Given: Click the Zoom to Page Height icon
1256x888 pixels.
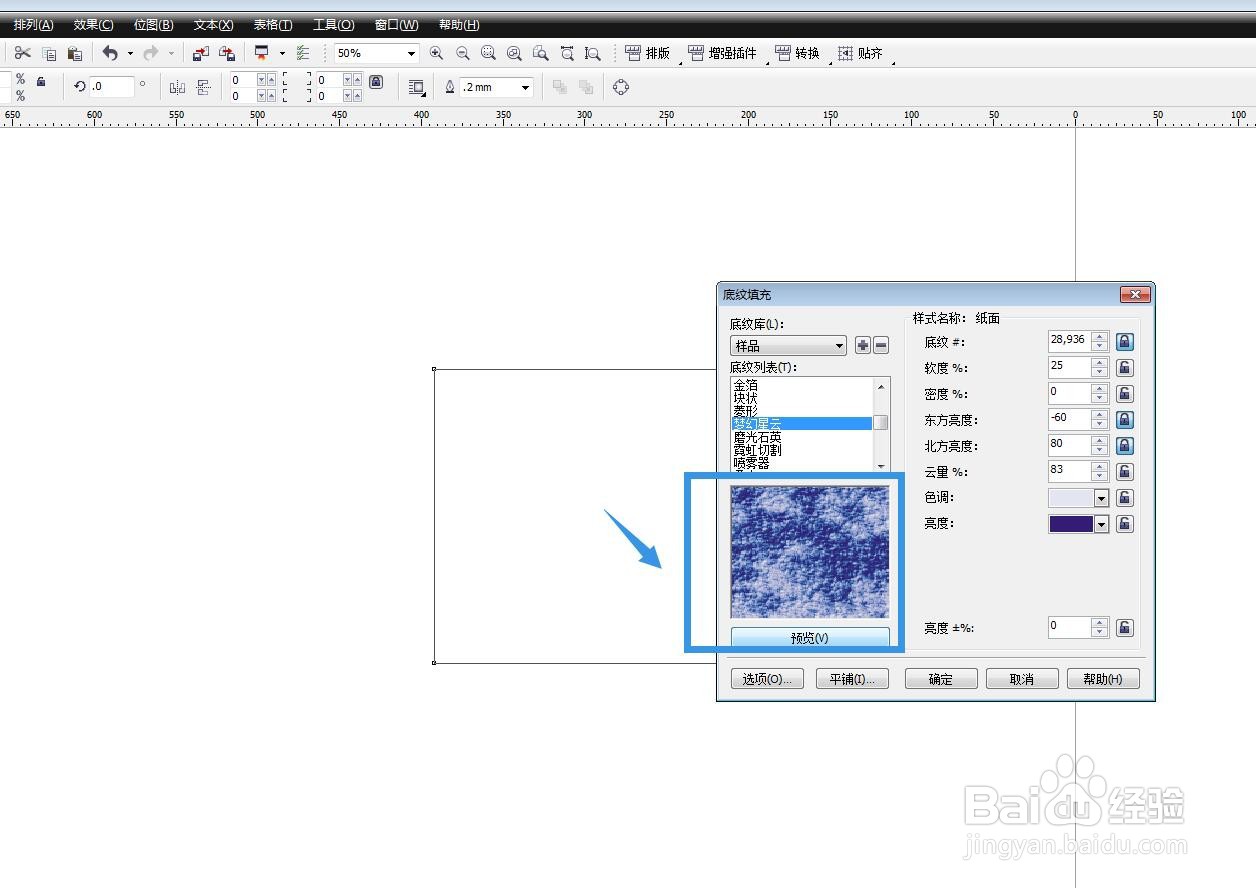Looking at the screenshot, I should pyautogui.click(x=593, y=53).
